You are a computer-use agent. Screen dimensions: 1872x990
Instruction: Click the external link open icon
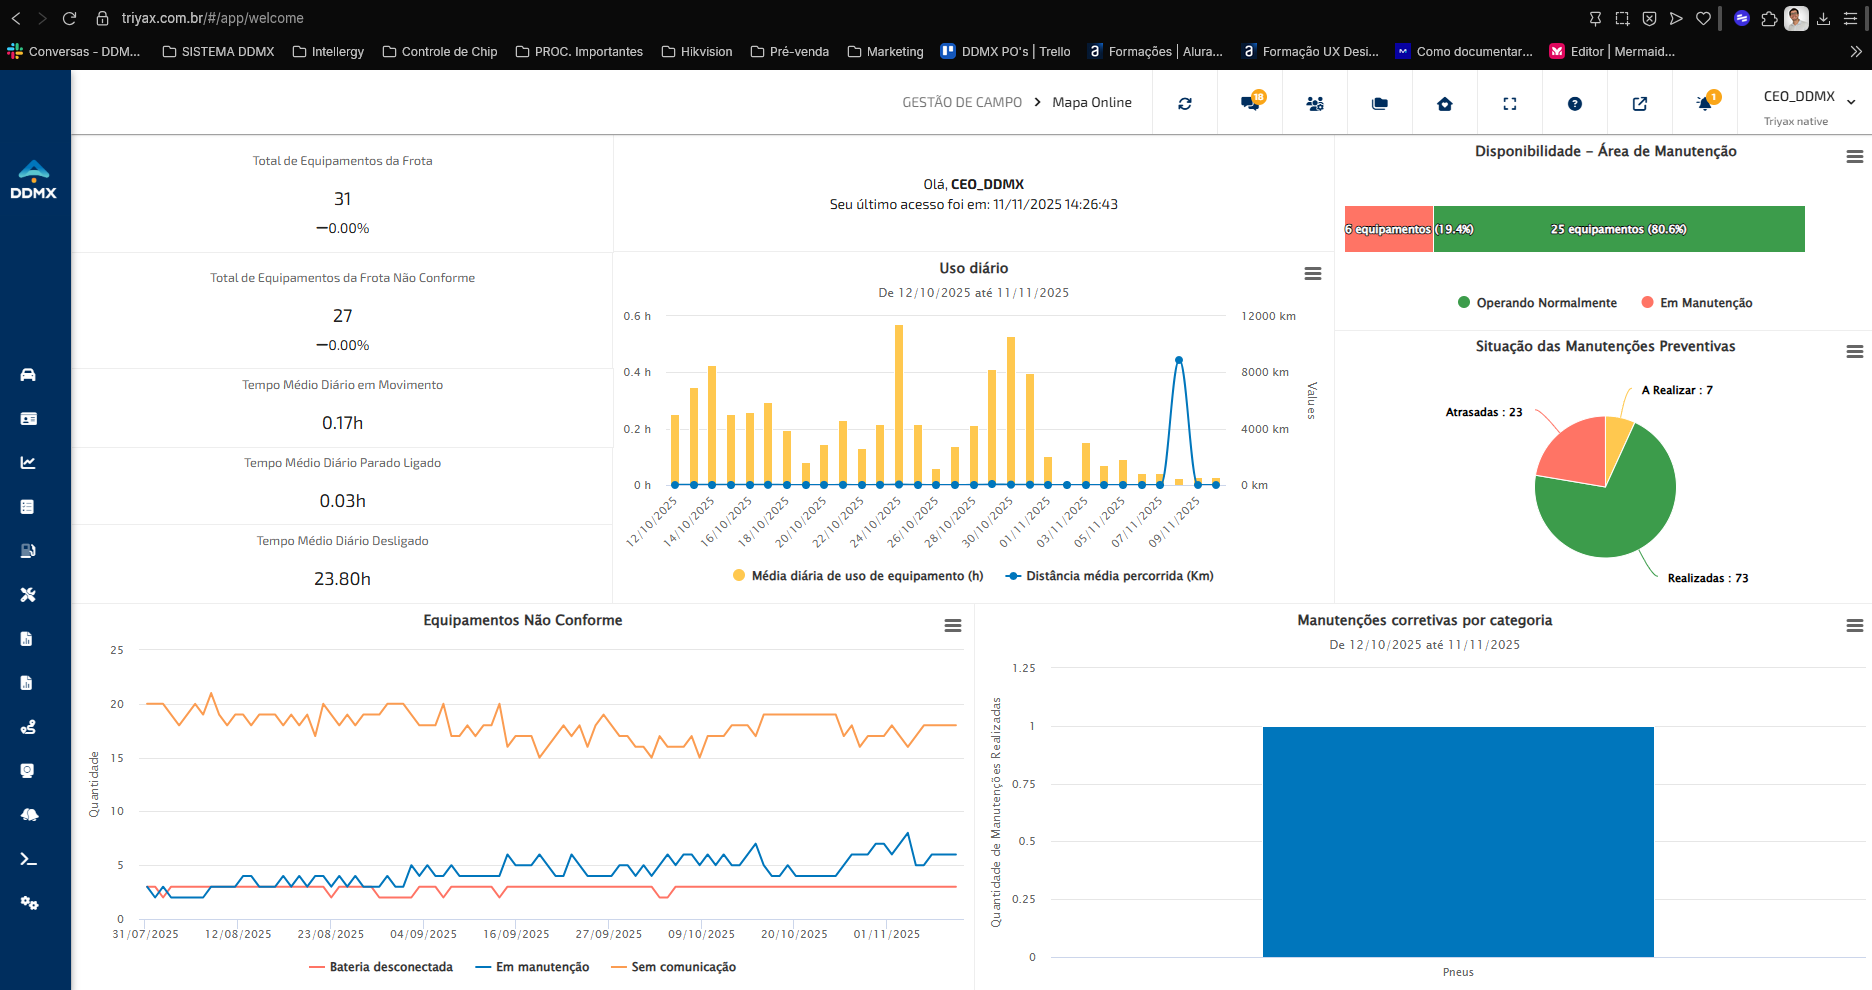[1640, 103]
